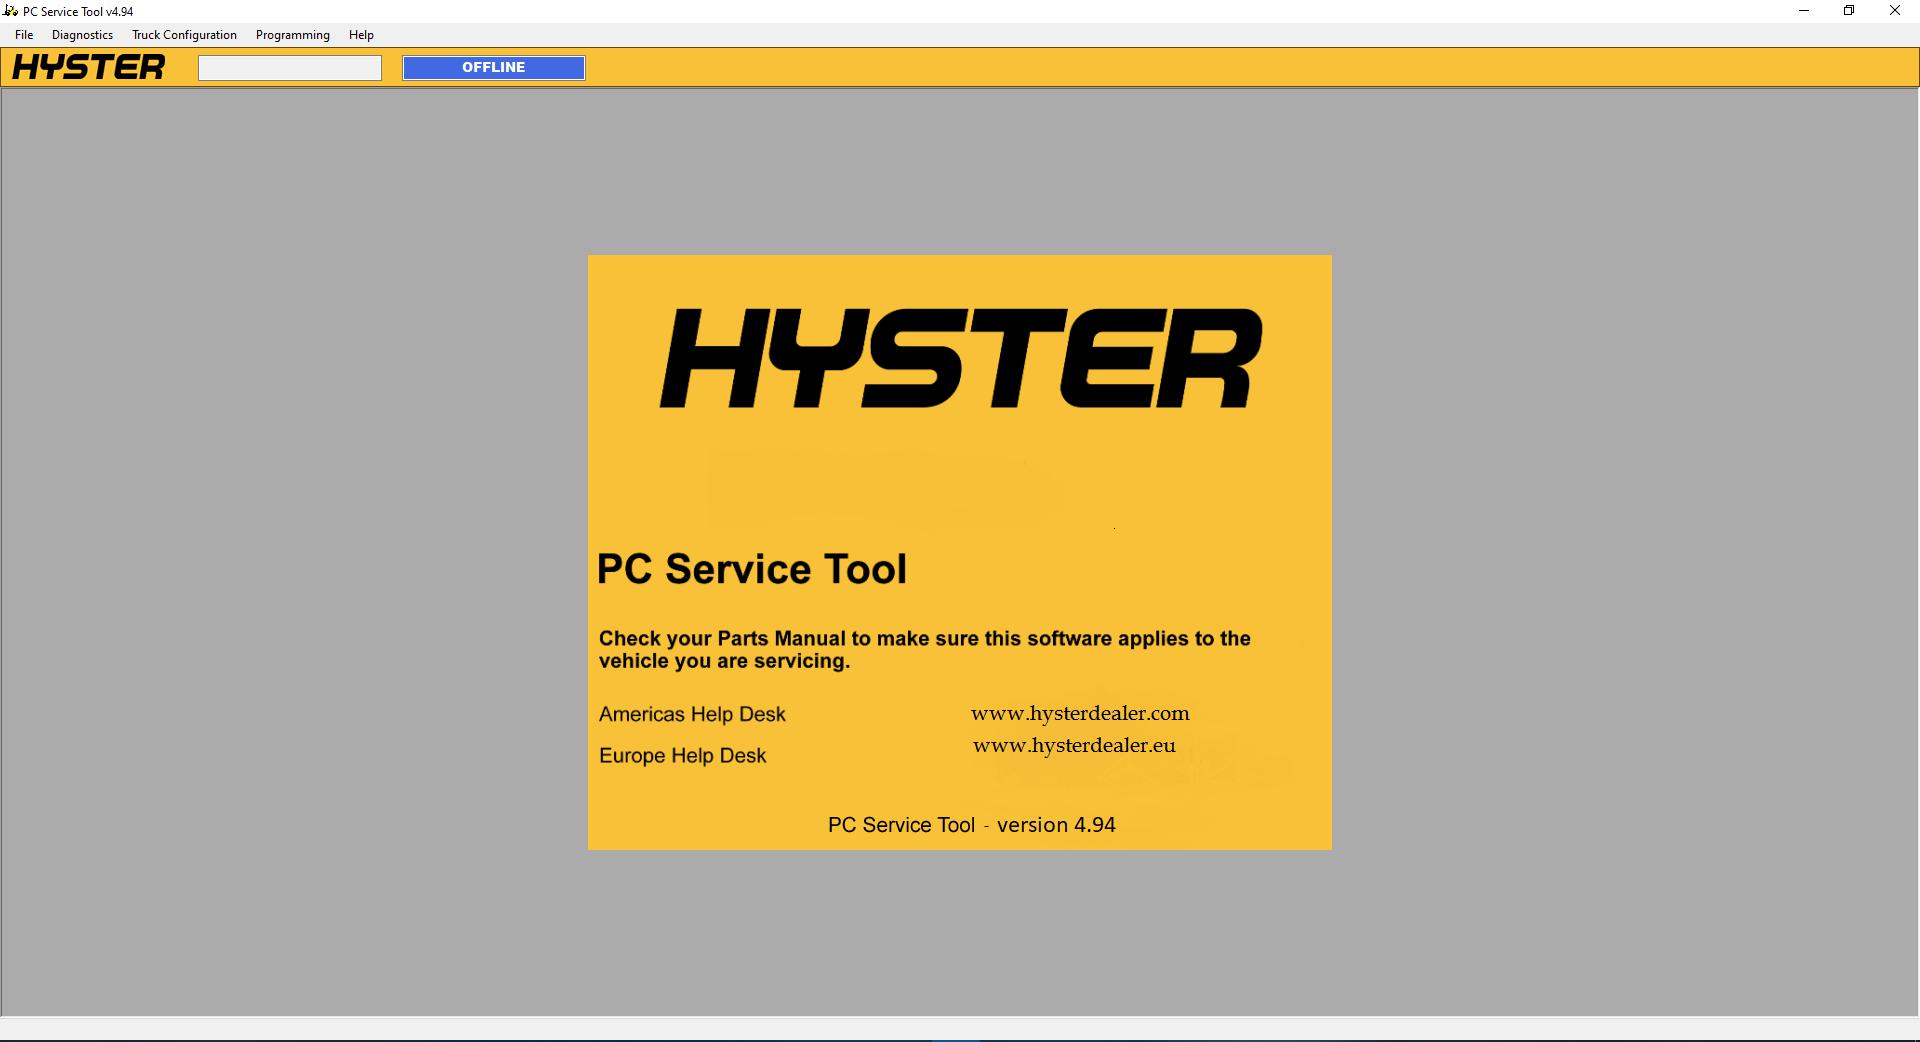Open the www.hysterdealer.com link
This screenshot has width=1920, height=1042.
pyautogui.click(x=1080, y=714)
